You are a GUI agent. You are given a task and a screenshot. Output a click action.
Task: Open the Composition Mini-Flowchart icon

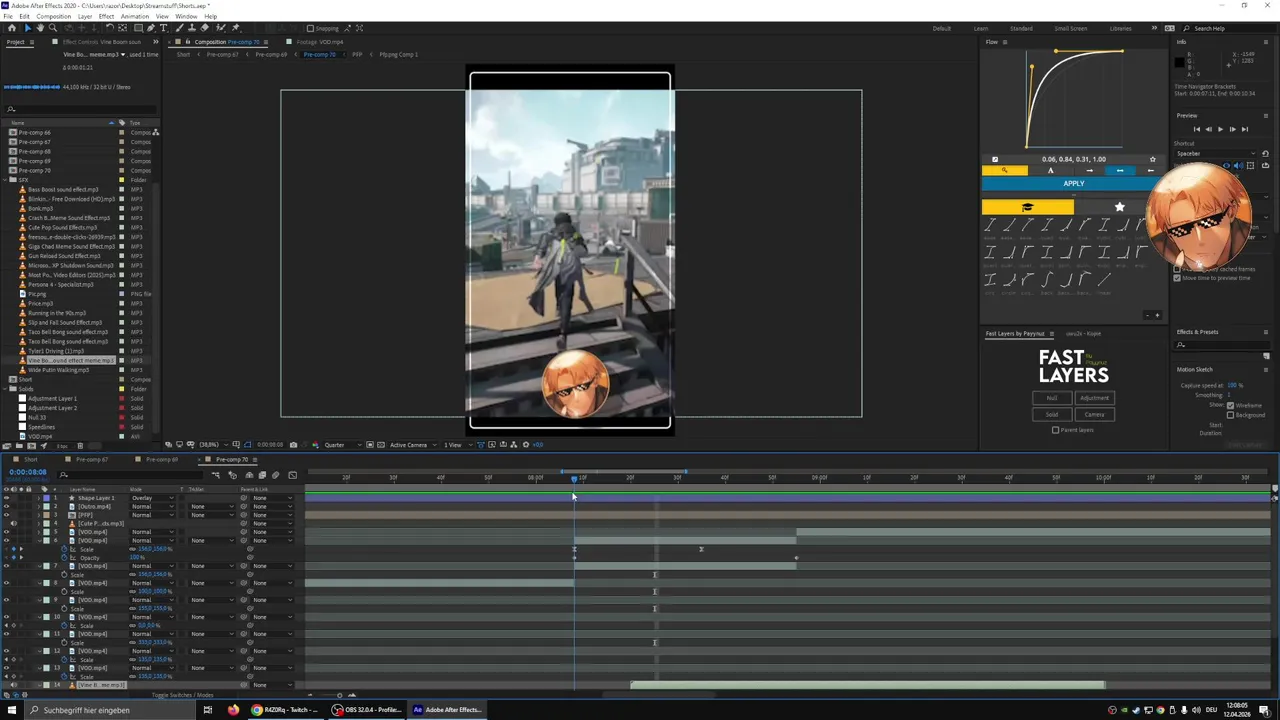pyautogui.click(x=216, y=475)
